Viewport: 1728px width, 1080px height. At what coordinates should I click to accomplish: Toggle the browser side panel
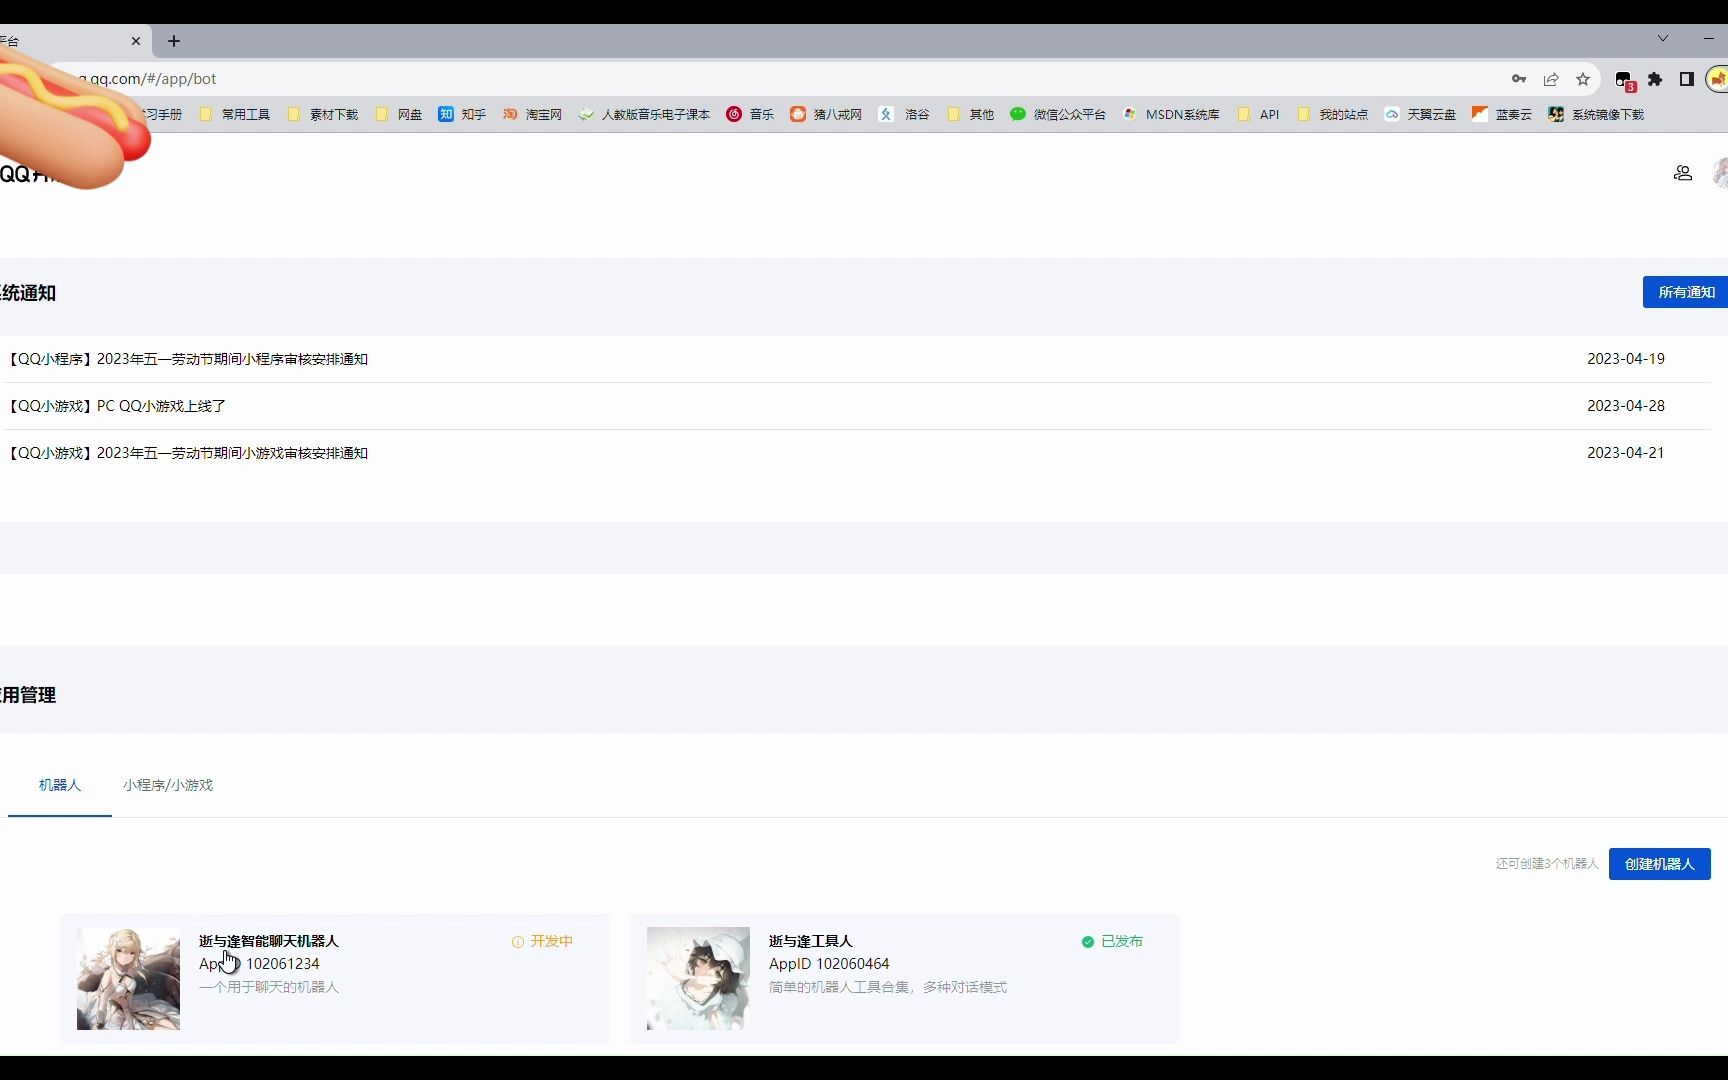coord(1687,79)
